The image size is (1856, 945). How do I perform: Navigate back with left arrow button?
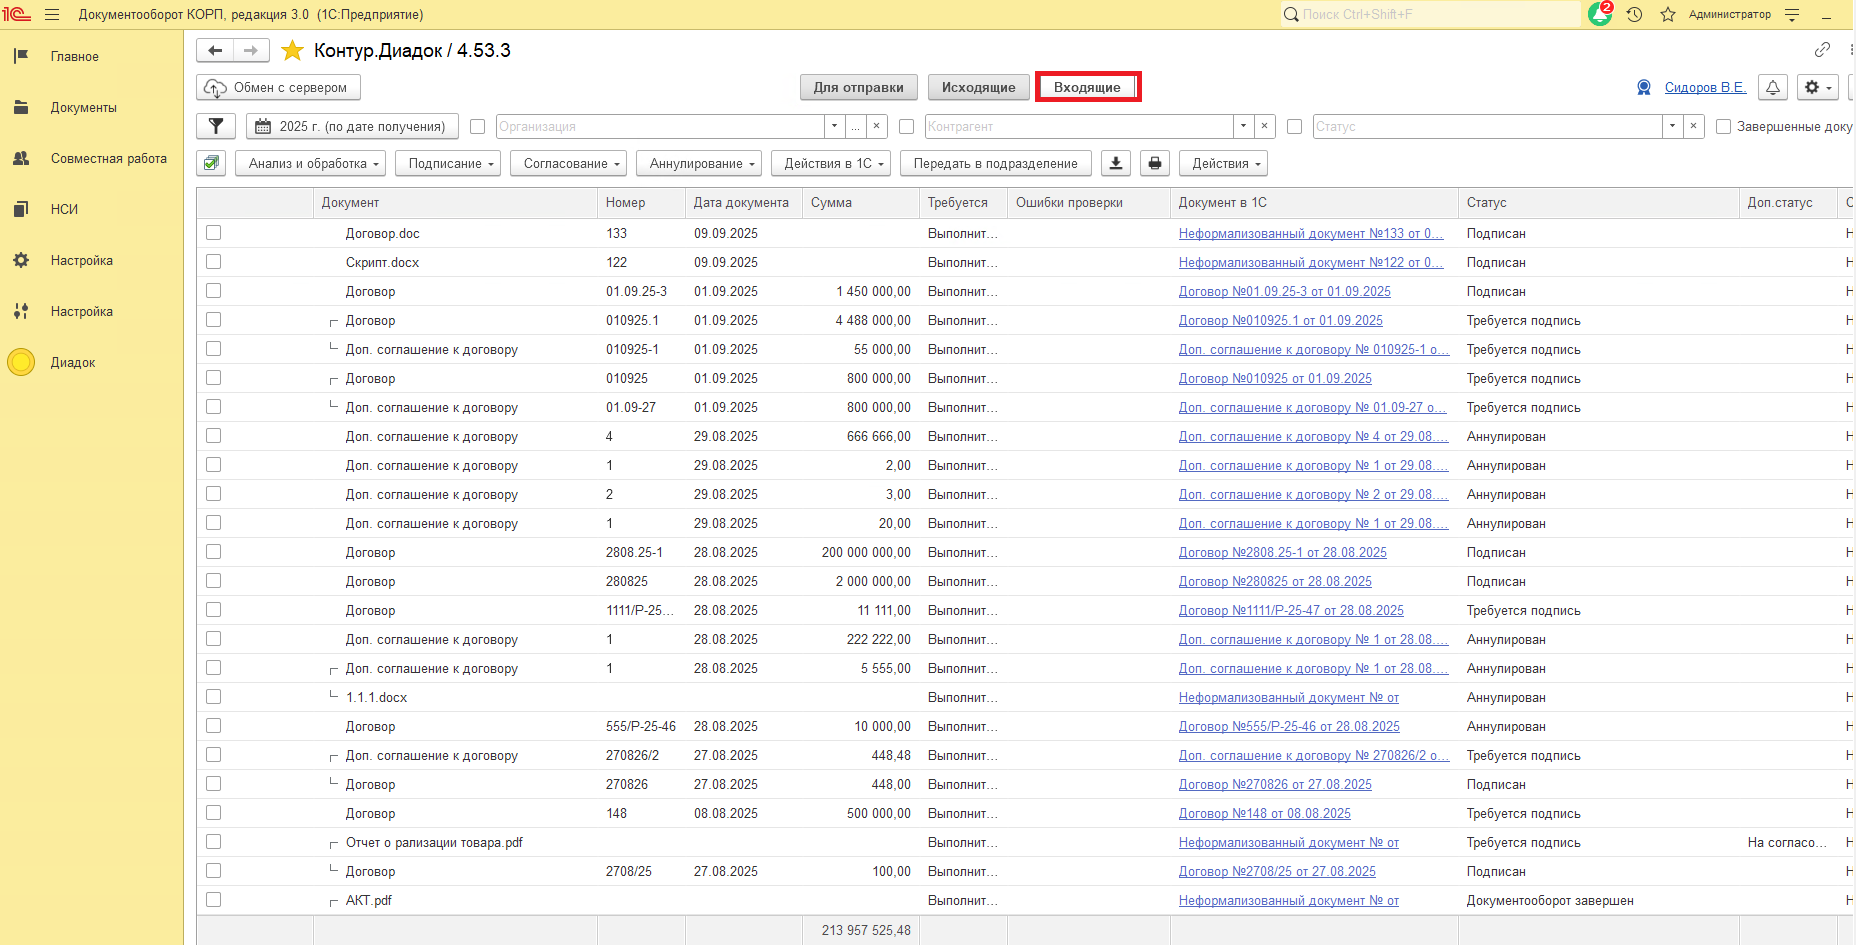pos(215,50)
